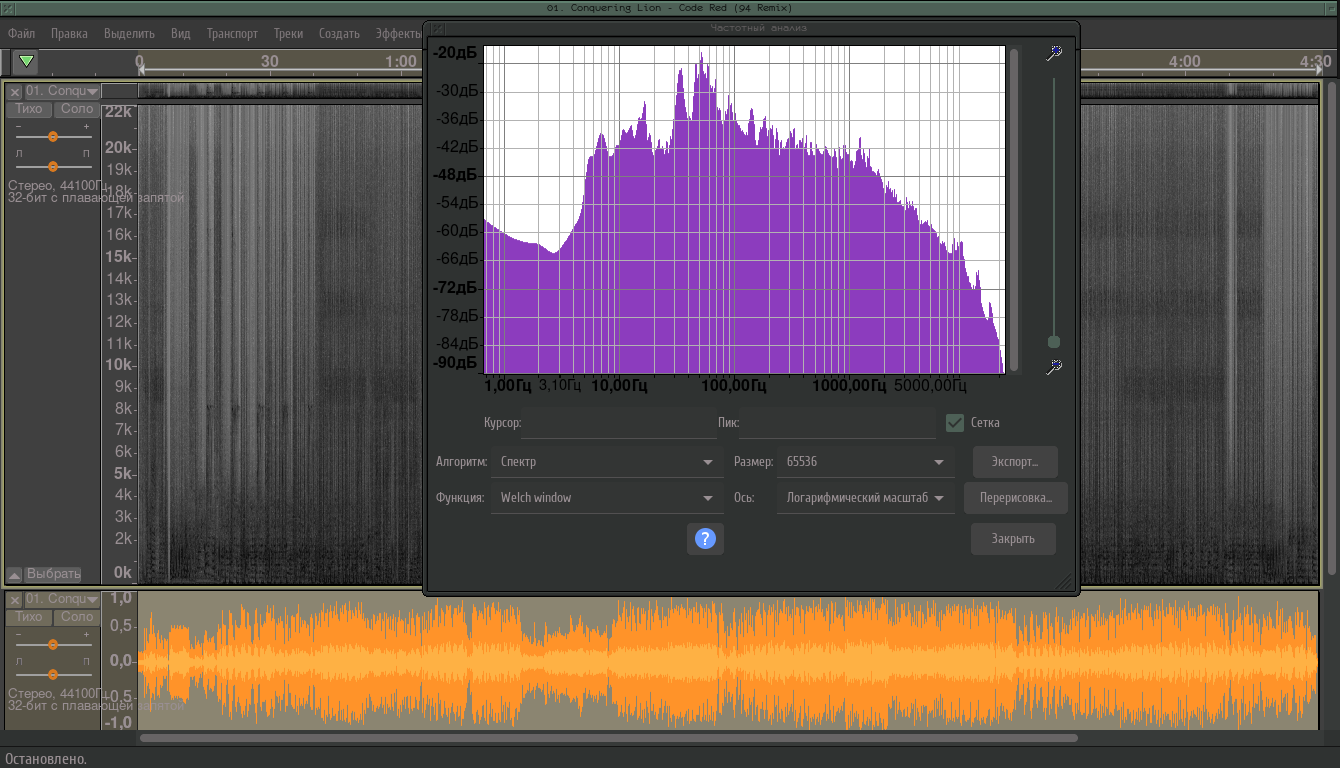Adjust the spectrogram track pan slider knob
The height and width of the screenshot is (768, 1340).
53,167
